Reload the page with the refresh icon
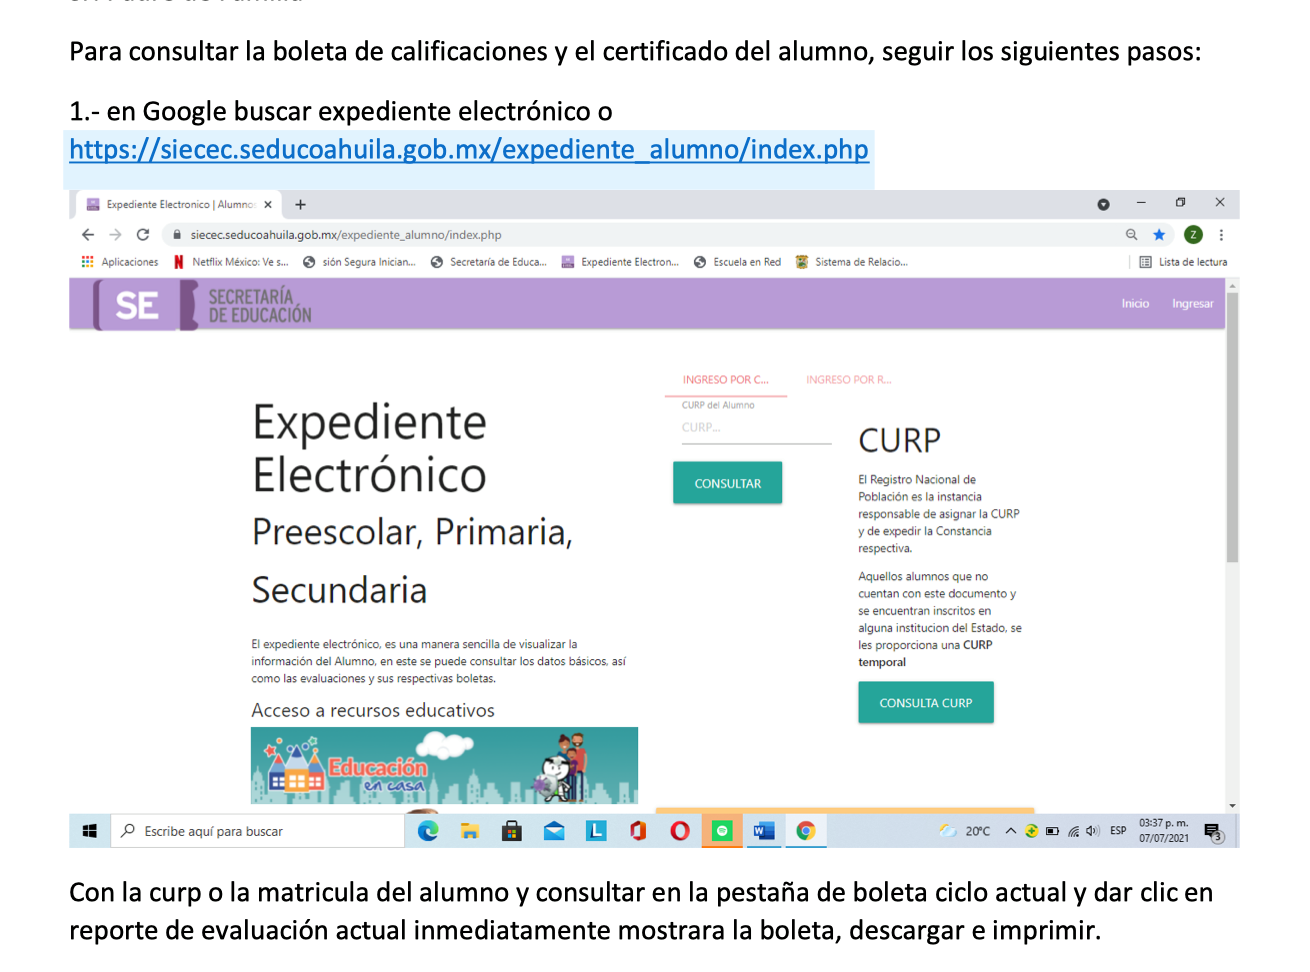 coord(143,235)
